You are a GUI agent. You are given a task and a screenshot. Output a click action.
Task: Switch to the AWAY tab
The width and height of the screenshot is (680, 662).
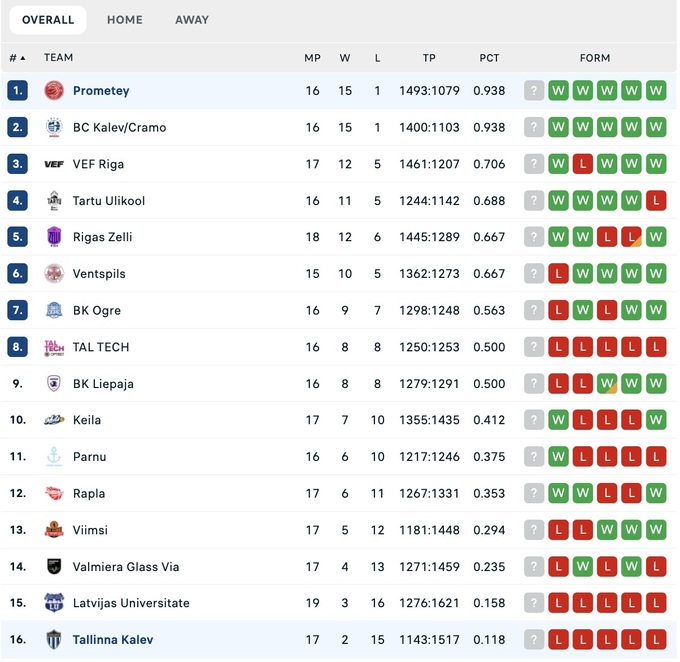click(192, 20)
